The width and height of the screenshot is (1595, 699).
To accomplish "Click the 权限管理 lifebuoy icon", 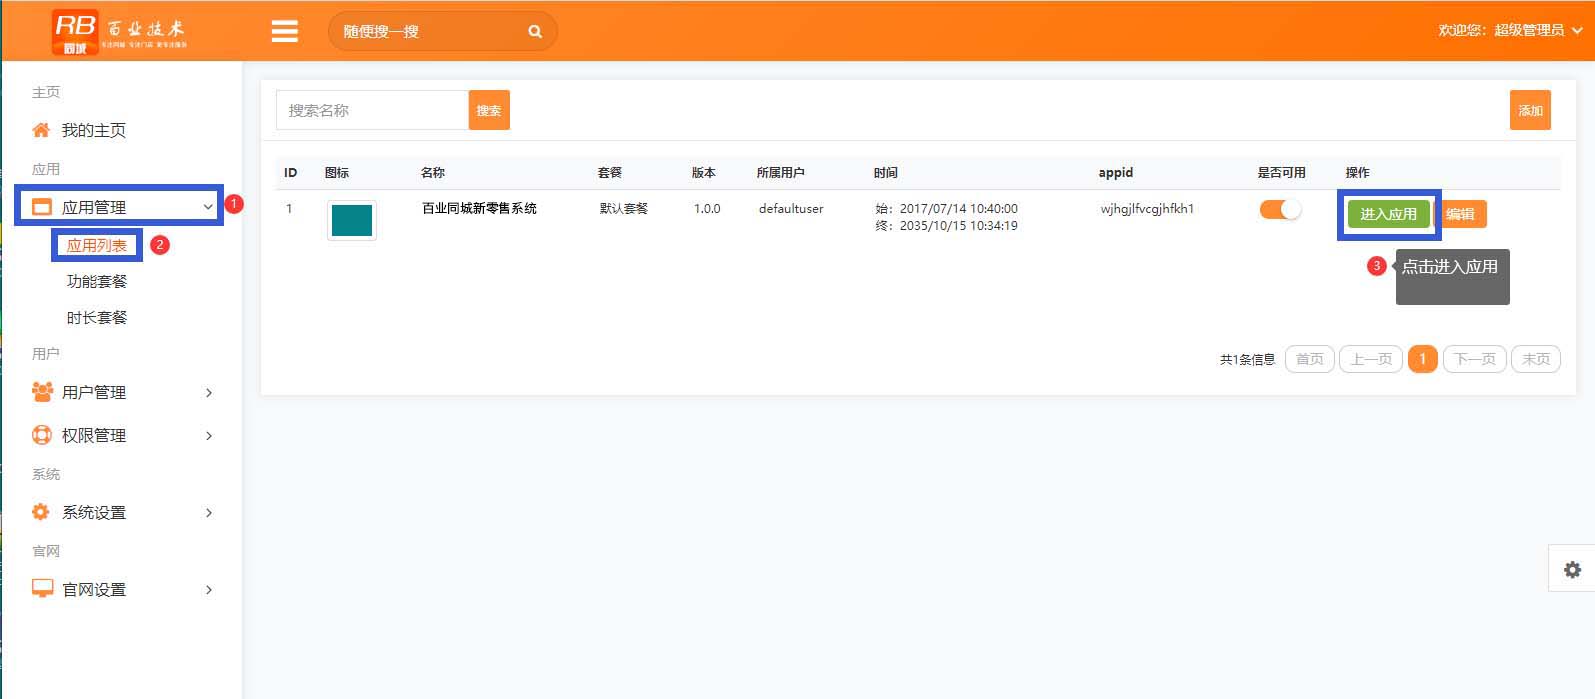I will click(42, 435).
